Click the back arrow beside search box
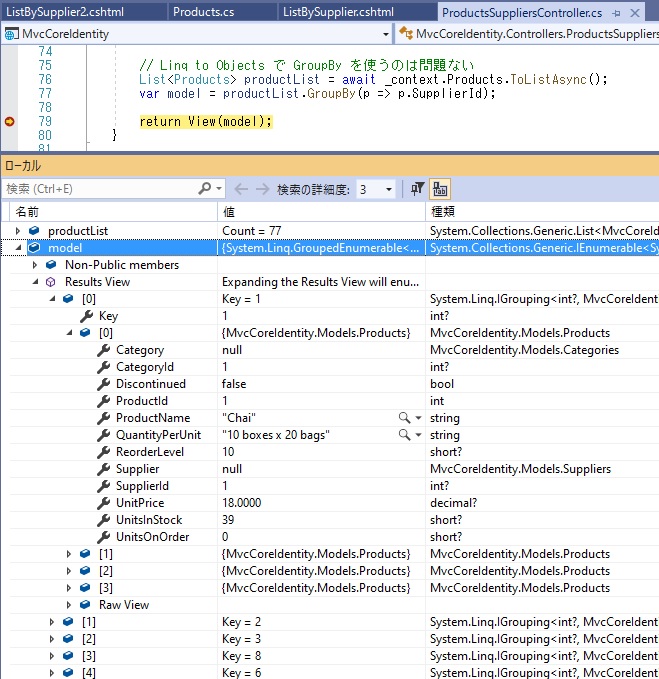Viewport: 659px width, 679px height. tap(241, 189)
